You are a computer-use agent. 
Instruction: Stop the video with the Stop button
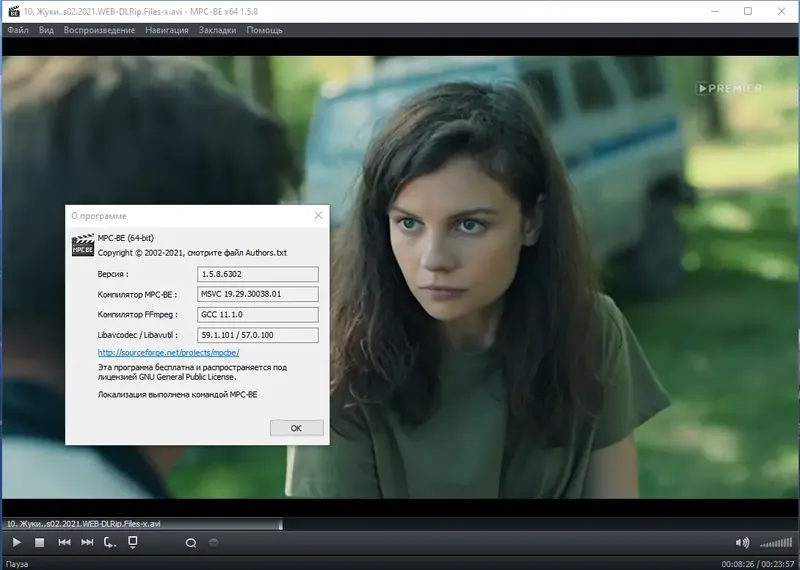[39, 542]
